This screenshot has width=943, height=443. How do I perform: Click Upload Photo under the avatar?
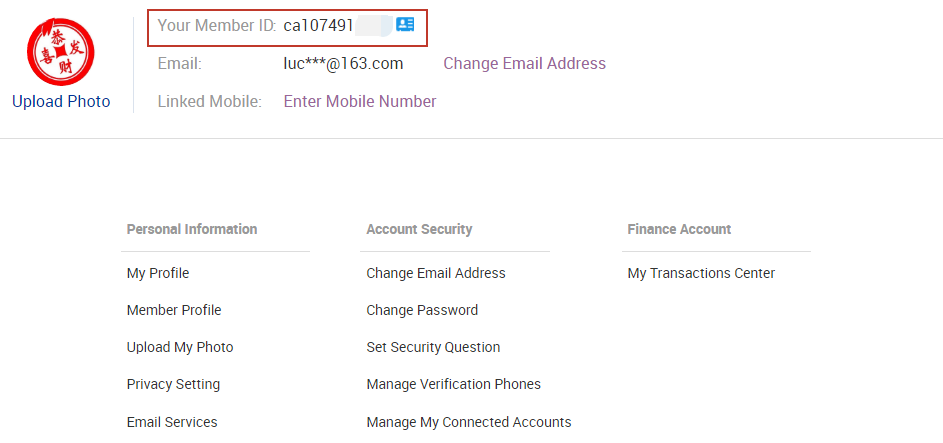[61, 101]
